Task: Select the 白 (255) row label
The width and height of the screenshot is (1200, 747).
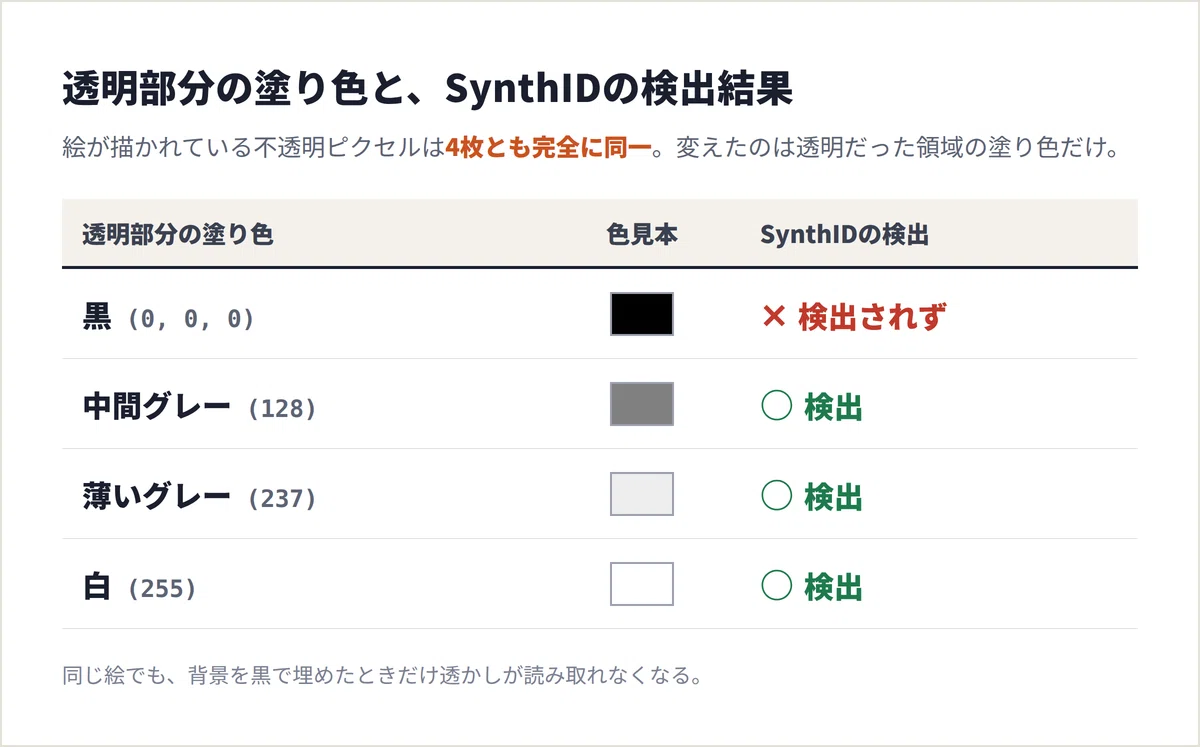Action: point(139,587)
